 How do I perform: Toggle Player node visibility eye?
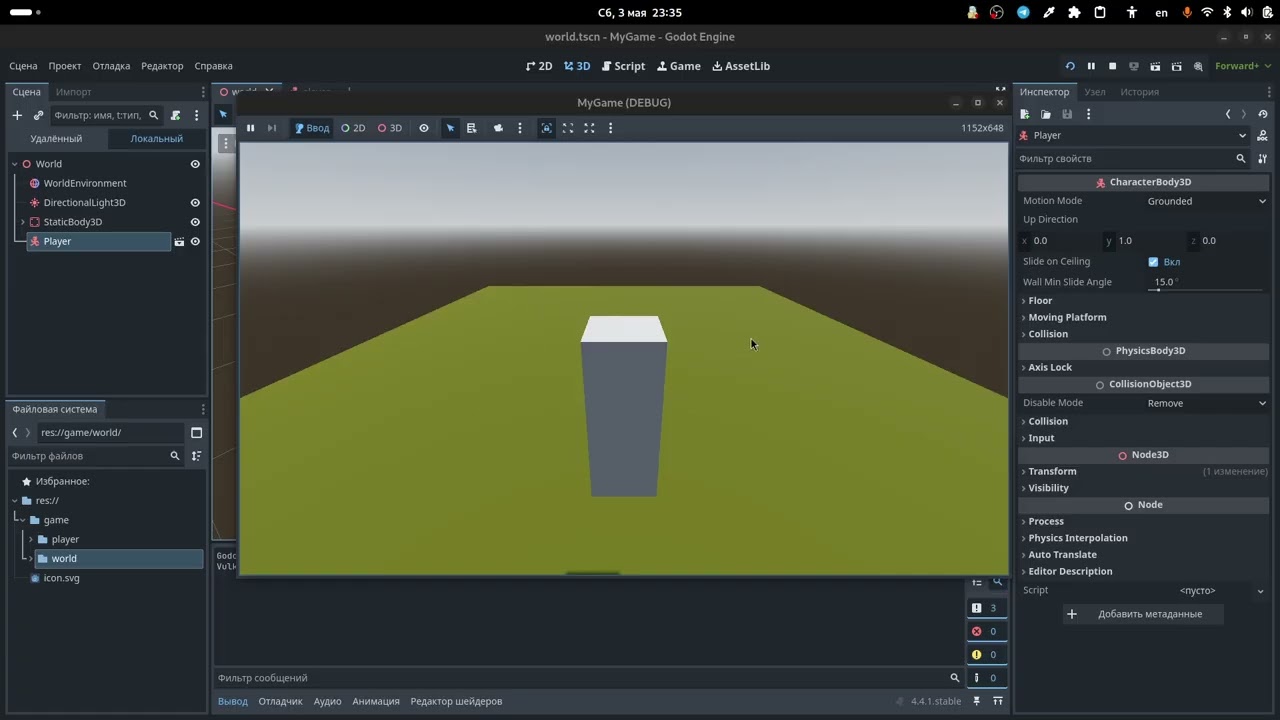click(195, 241)
